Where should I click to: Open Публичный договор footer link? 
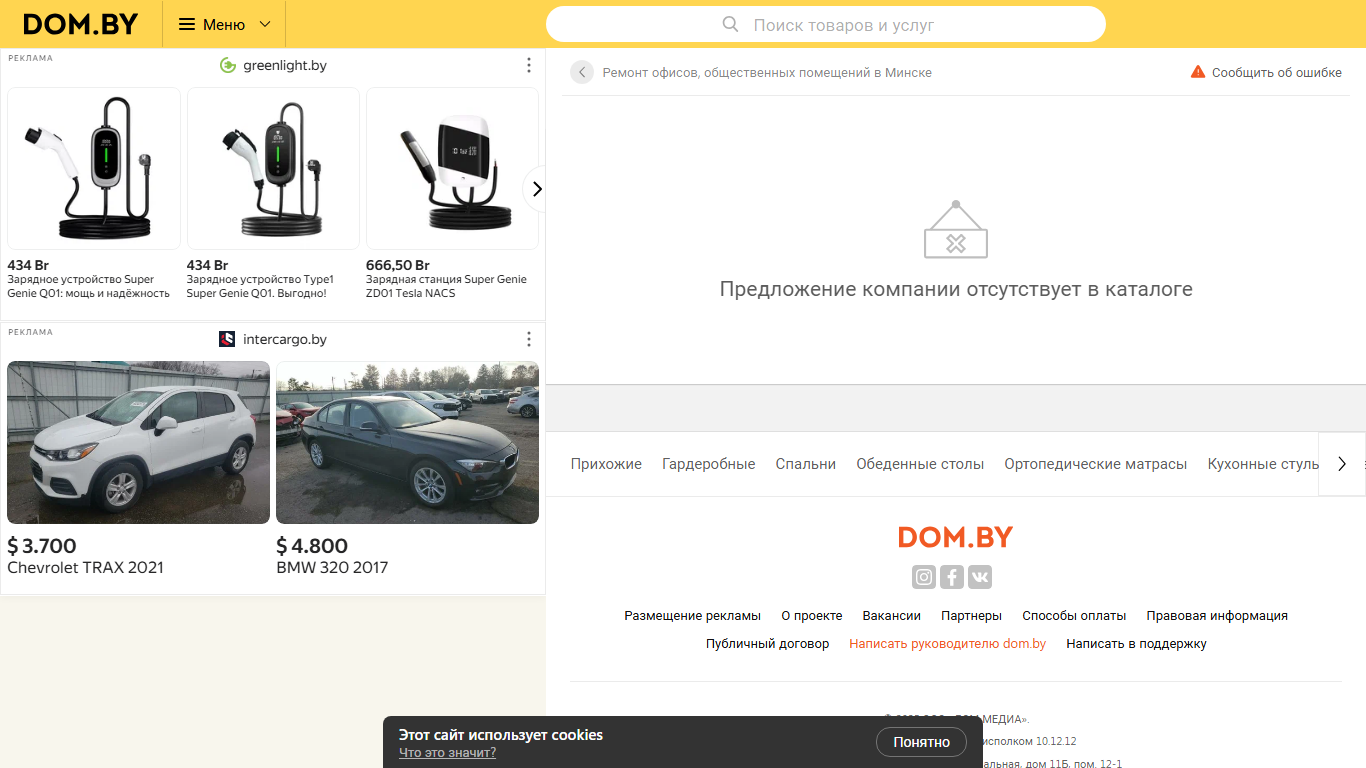(x=768, y=644)
